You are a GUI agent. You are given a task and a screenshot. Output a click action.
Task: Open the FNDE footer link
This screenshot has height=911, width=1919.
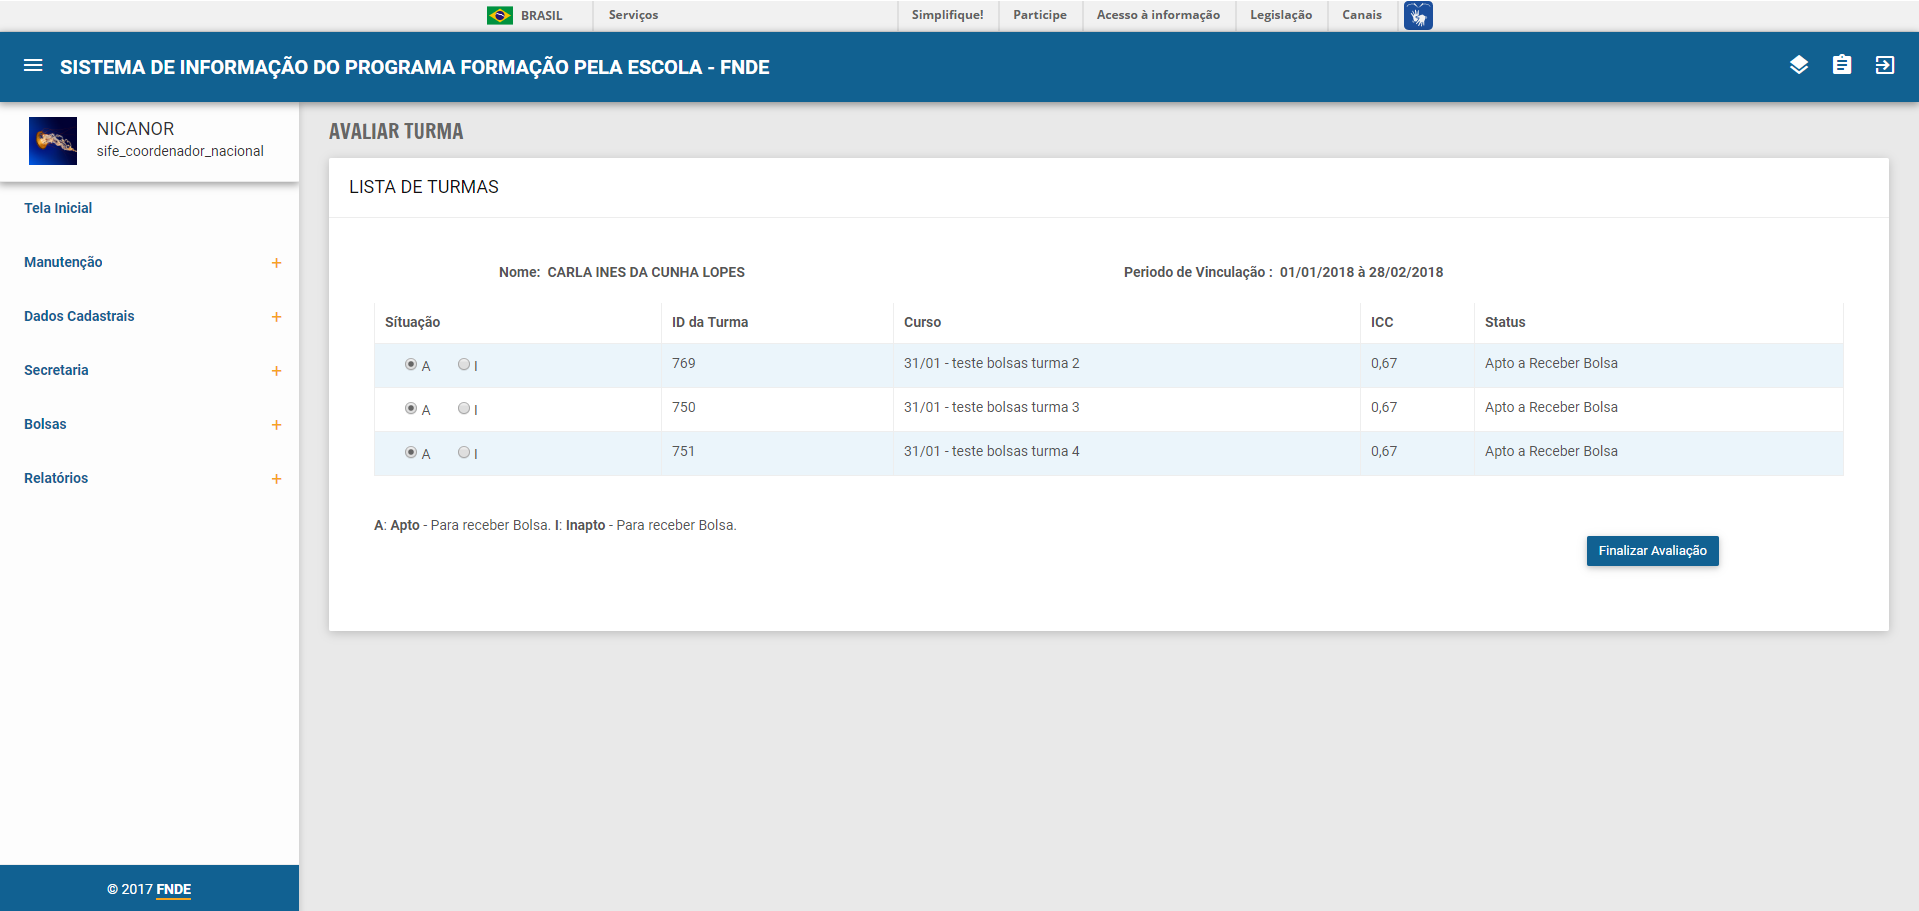tap(173, 889)
